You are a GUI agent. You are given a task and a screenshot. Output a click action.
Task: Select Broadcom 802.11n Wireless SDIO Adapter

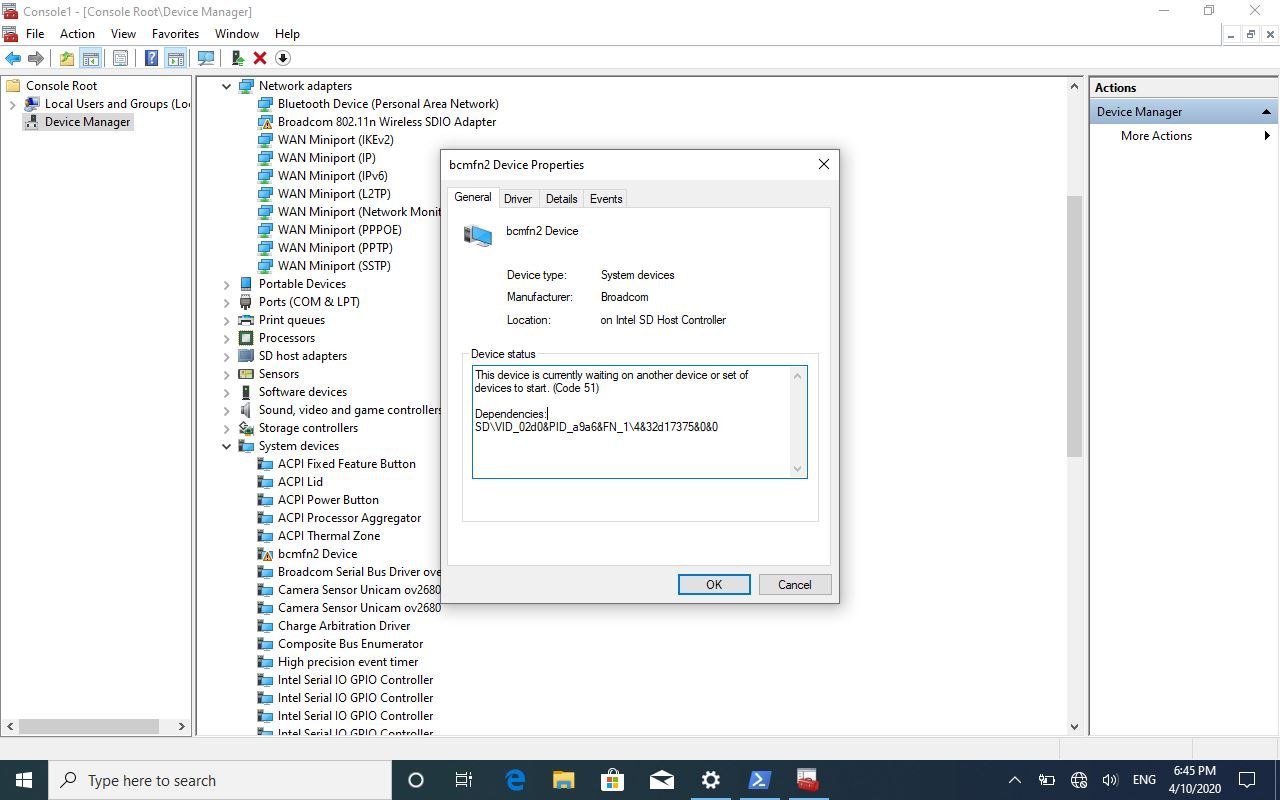tap(386, 122)
